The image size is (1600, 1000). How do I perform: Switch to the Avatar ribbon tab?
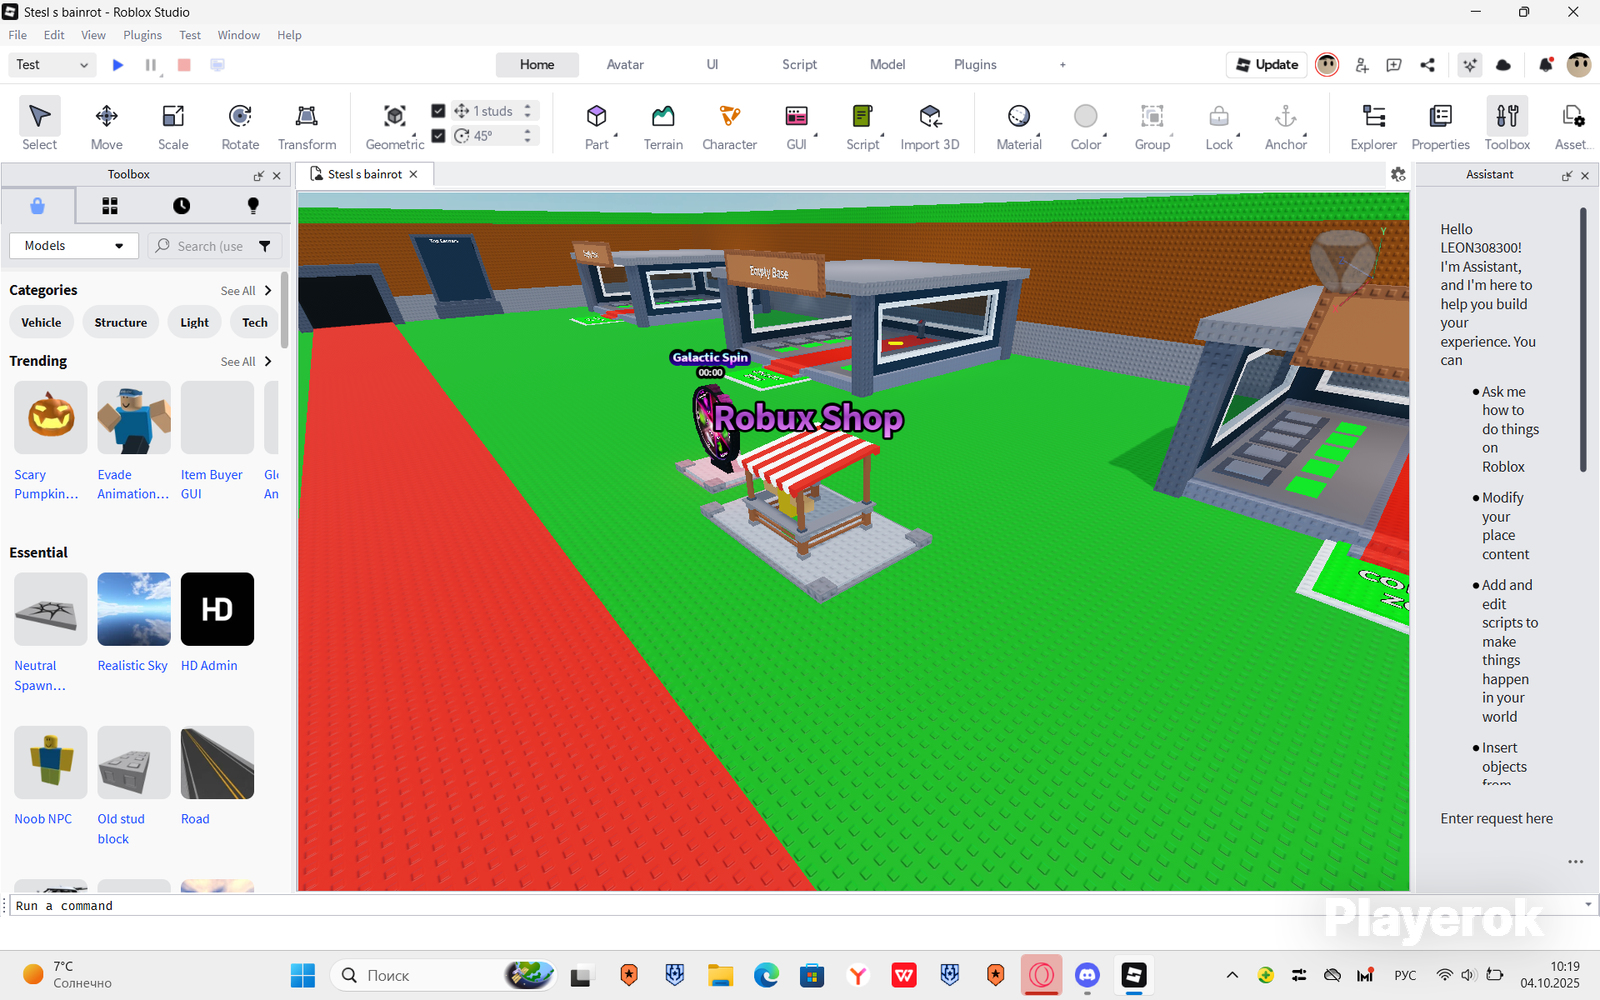(x=625, y=65)
